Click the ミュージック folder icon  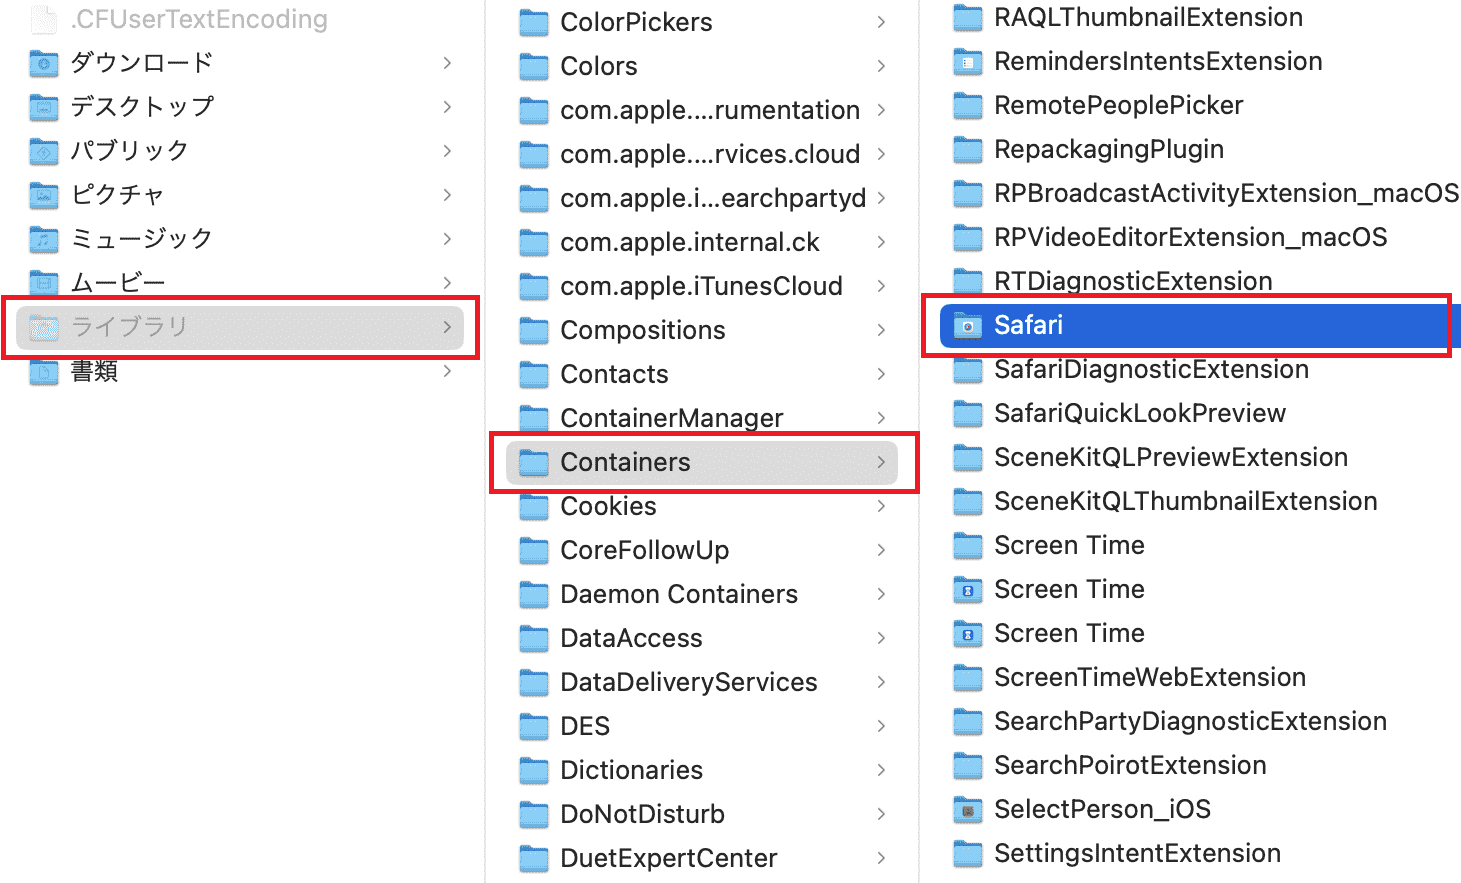44,239
